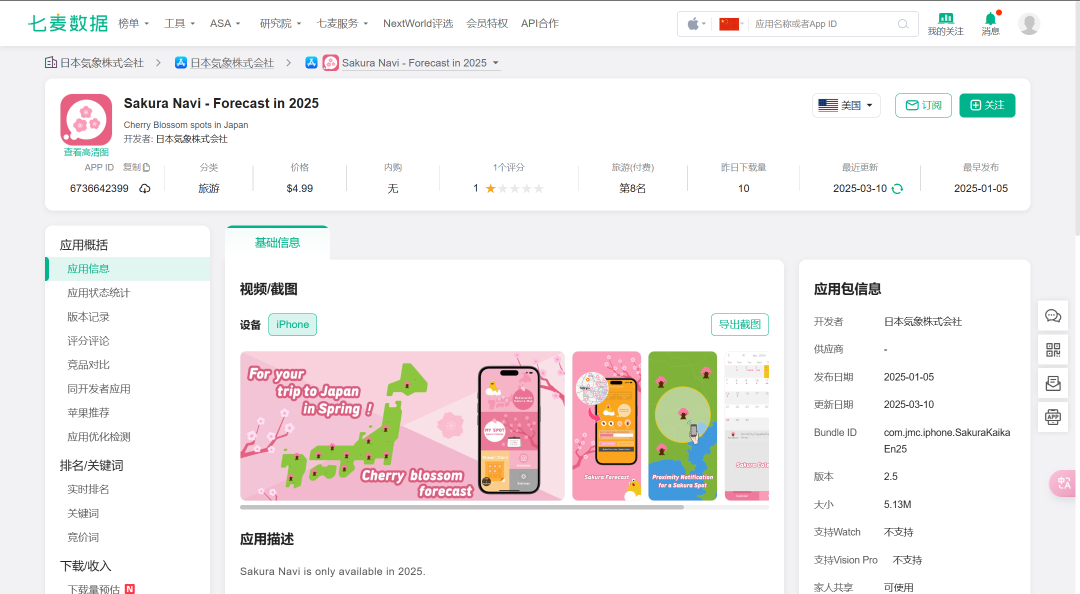This screenshot has height=594, width=1080.
Task: Open the first 日本気象株式会社 breadcrumb
Action: click(x=101, y=63)
